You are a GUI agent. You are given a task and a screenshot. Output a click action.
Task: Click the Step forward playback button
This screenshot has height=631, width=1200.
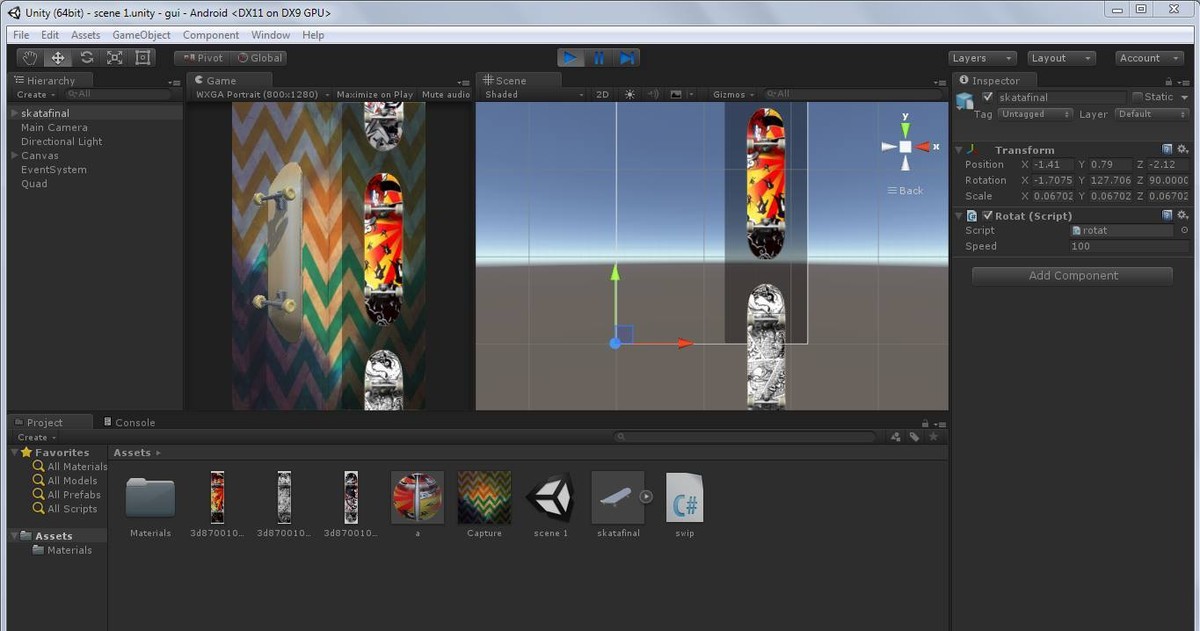coord(627,58)
